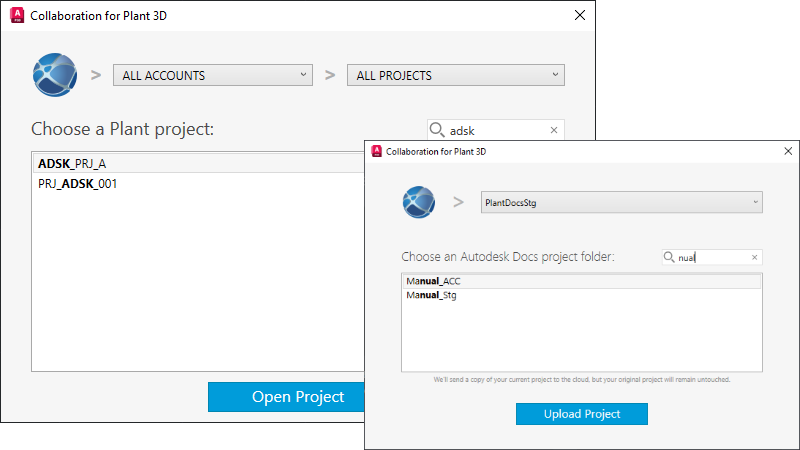Click the search field containing nual
Image resolution: width=800 pixels, height=450 pixels.
(x=712, y=257)
